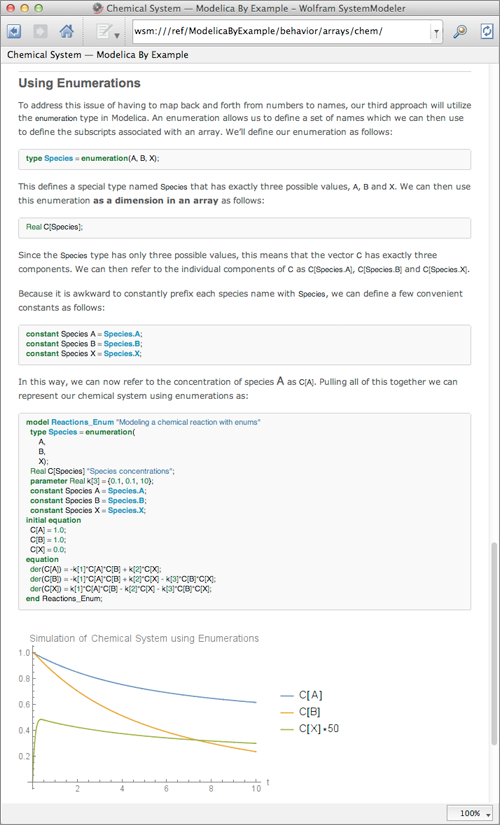Click the green zoom window button
Image resolution: width=500 pixels, height=825 pixels.
tap(38, 8)
